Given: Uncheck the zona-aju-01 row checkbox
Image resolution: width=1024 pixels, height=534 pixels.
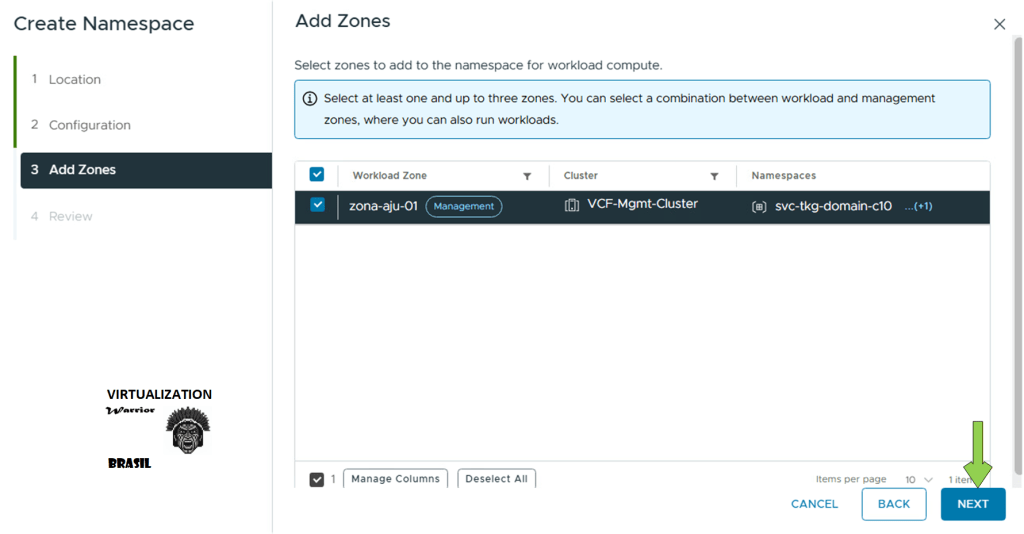Looking at the screenshot, I should pyautogui.click(x=317, y=205).
